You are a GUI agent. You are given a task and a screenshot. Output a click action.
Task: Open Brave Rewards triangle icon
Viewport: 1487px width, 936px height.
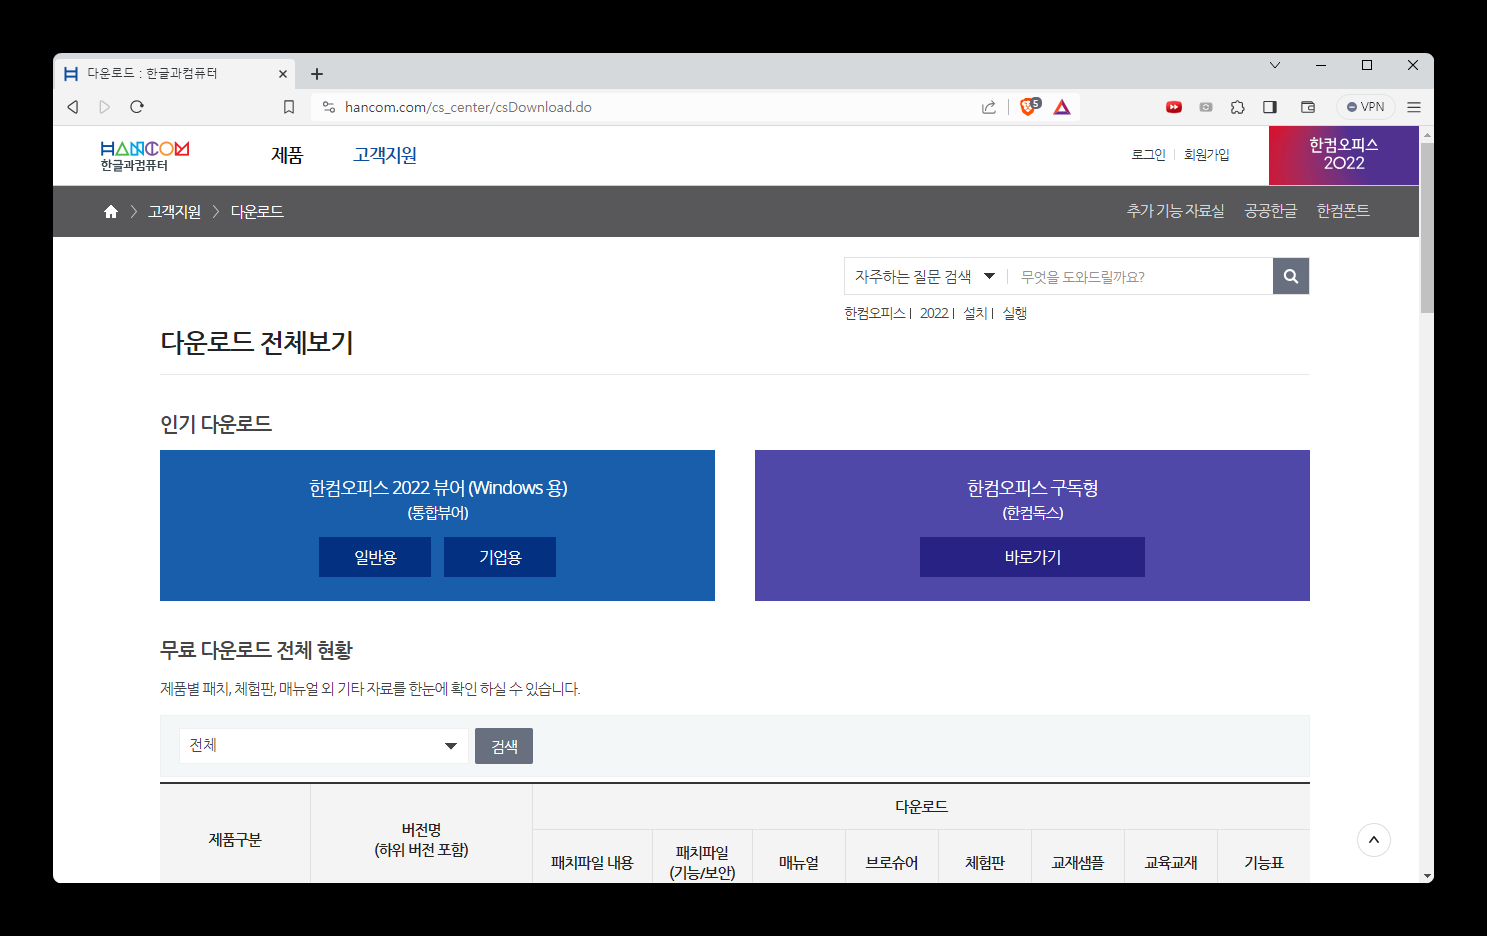coord(1062,107)
